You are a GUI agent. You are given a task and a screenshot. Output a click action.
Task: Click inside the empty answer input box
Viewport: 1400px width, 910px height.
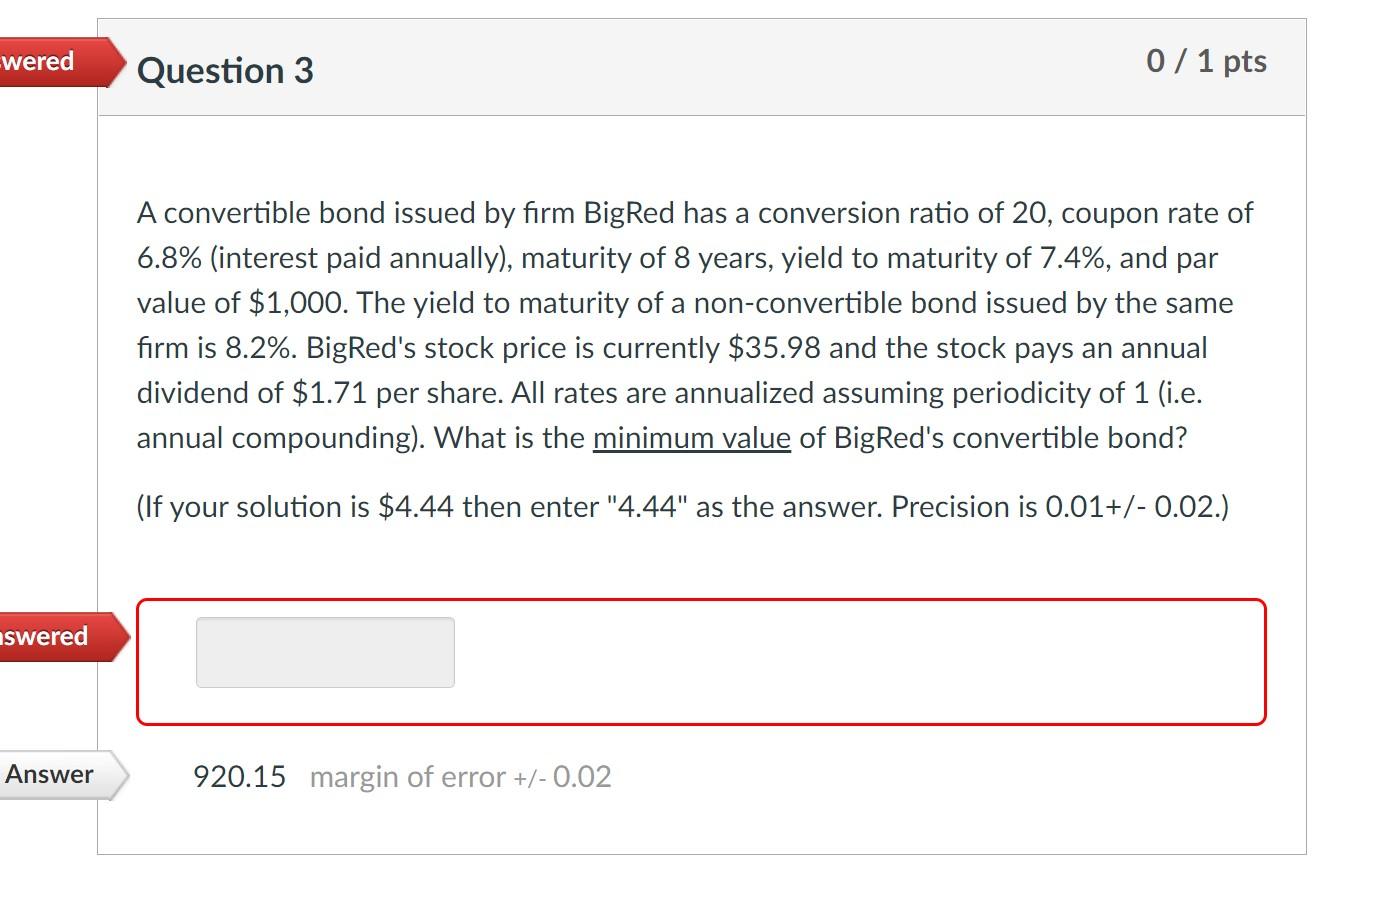(x=325, y=652)
